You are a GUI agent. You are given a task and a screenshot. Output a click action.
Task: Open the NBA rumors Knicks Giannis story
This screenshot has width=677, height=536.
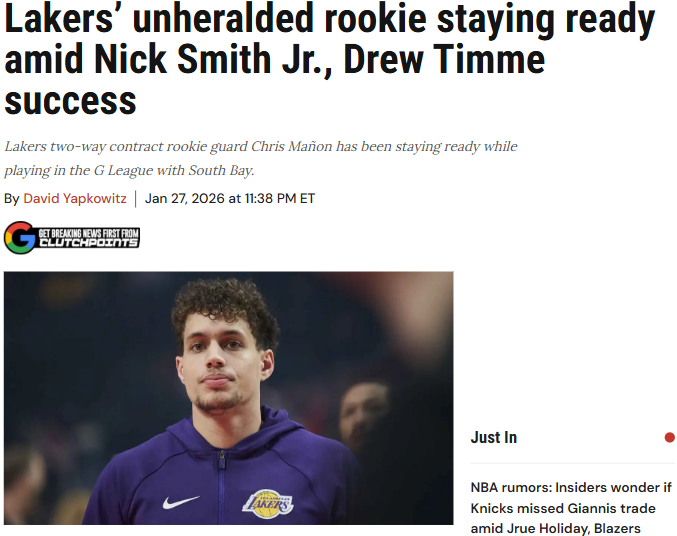pyautogui.click(x=571, y=508)
